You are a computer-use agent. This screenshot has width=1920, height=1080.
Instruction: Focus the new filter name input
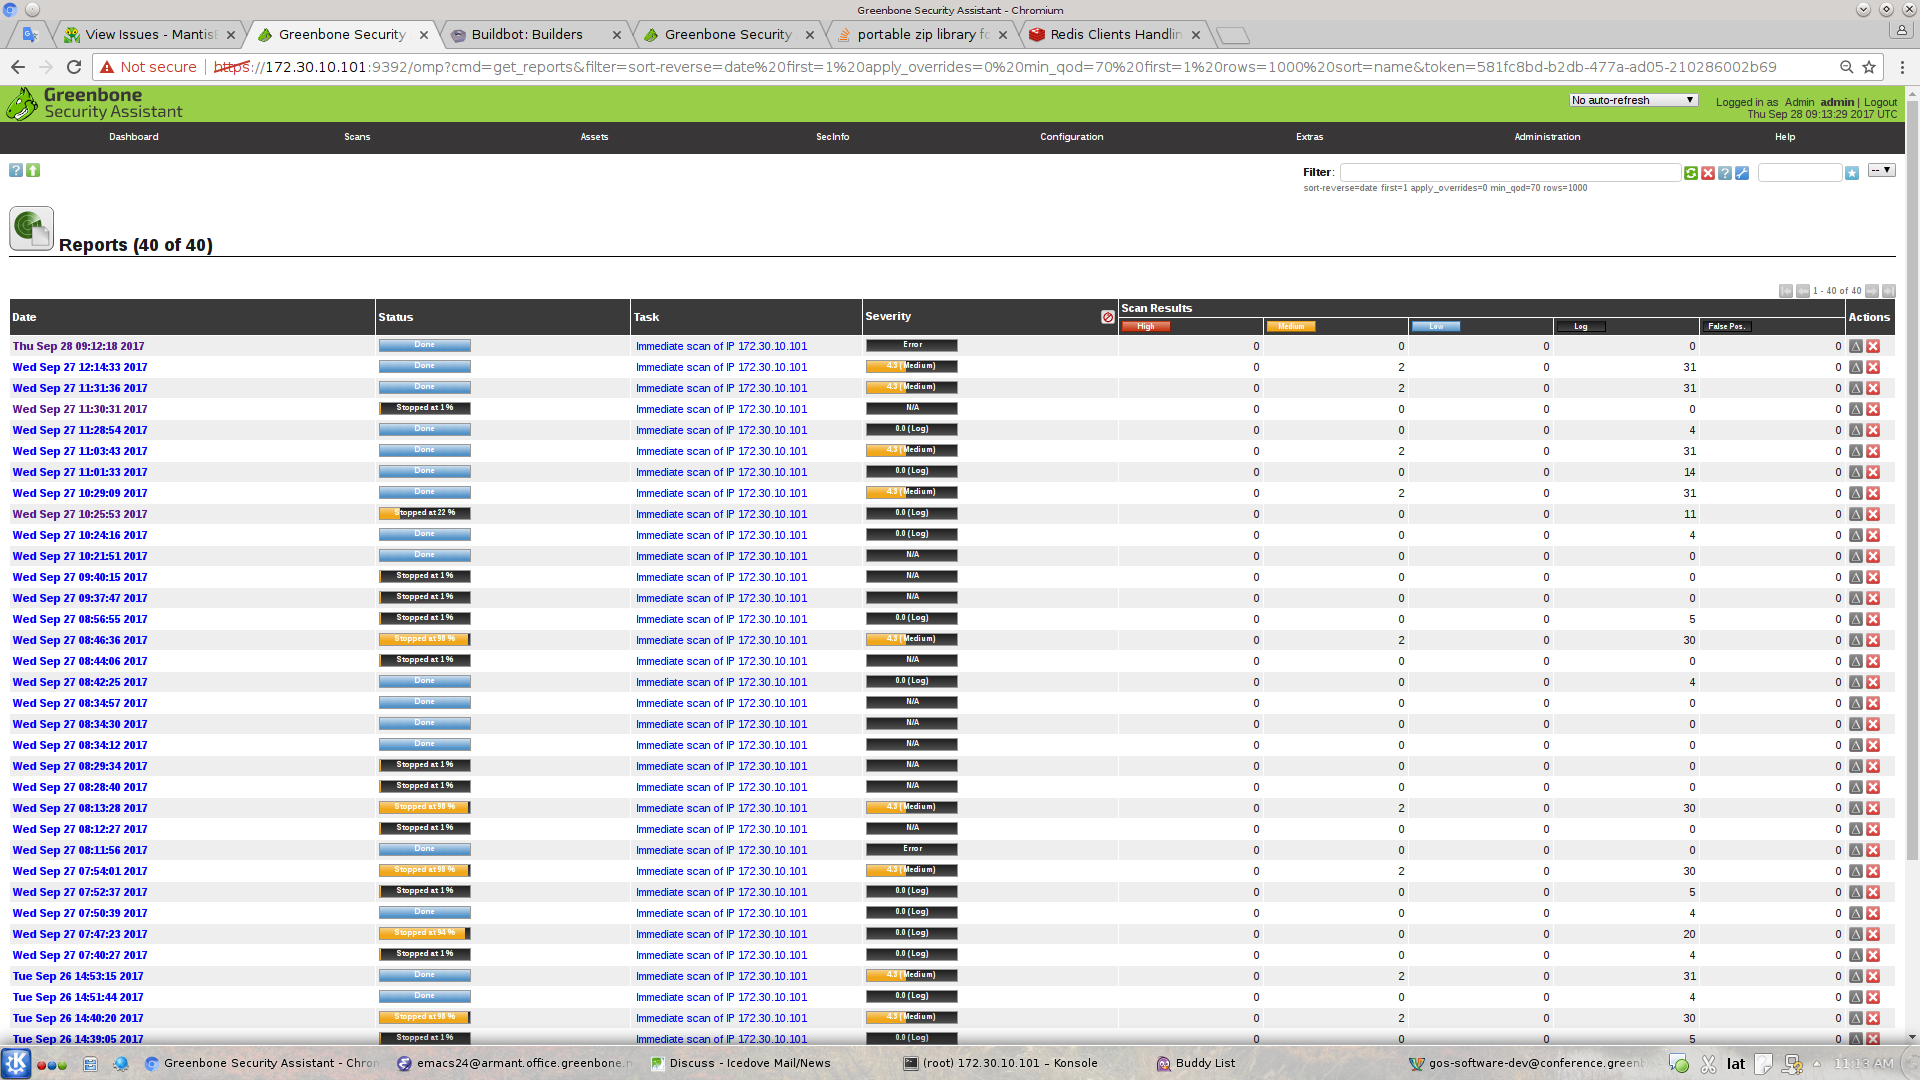click(1800, 173)
